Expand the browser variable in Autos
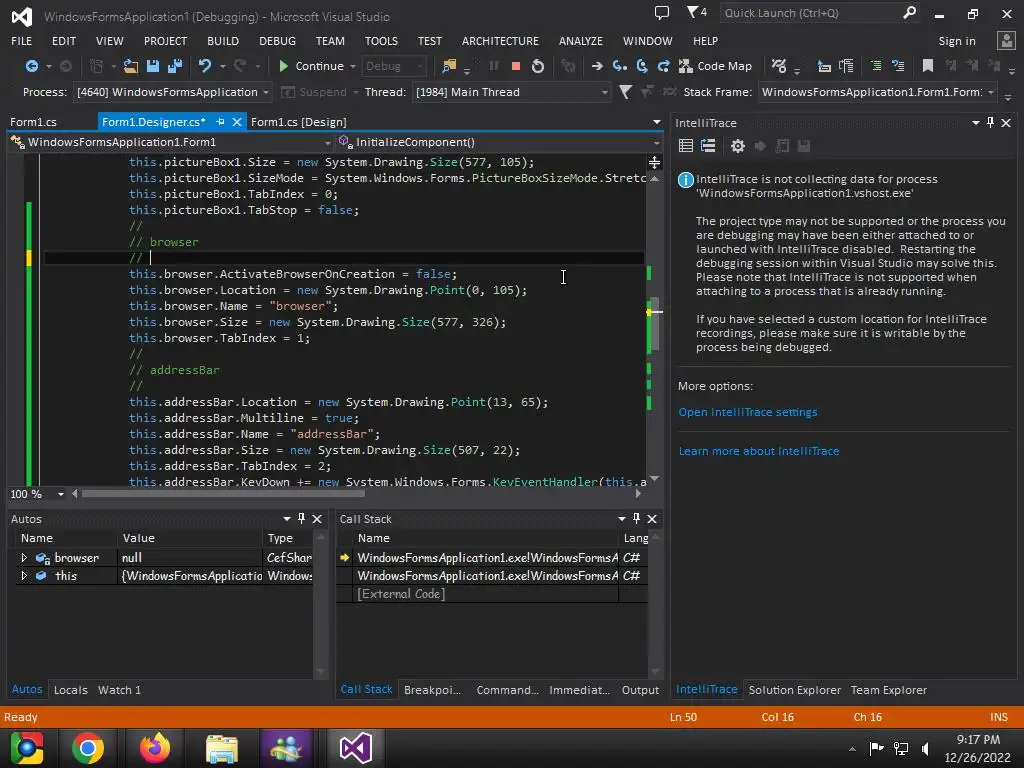 [x=24, y=558]
